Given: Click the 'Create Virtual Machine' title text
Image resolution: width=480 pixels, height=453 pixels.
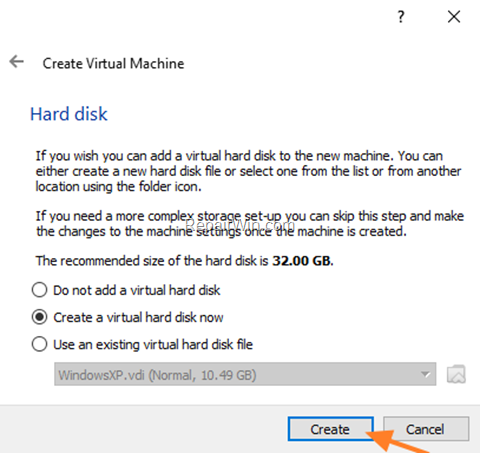Looking at the screenshot, I should 113,63.
